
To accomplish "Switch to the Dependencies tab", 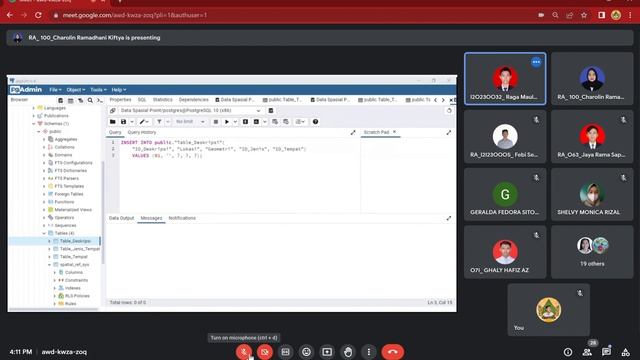I will tap(193, 100).
